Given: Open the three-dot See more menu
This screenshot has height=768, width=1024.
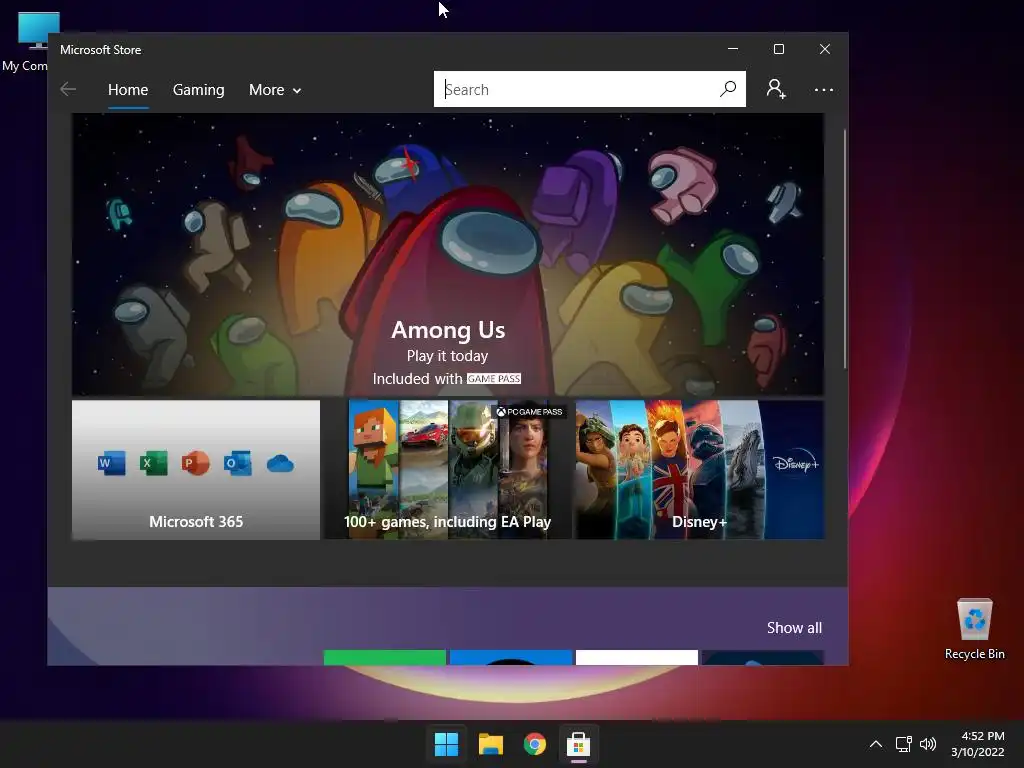Looking at the screenshot, I should (824, 90).
